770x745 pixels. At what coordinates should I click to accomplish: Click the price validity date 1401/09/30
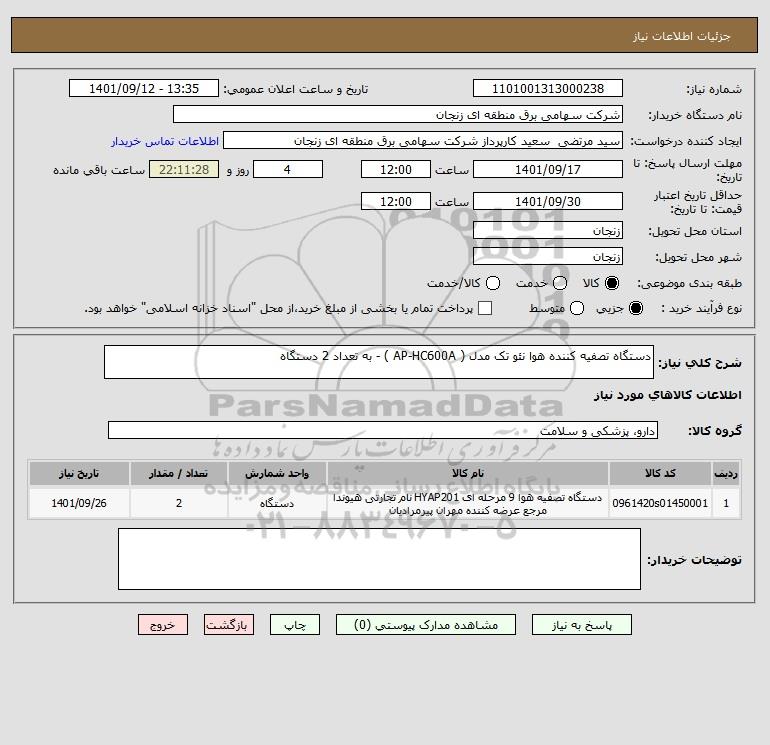click(x=548, y=201)
